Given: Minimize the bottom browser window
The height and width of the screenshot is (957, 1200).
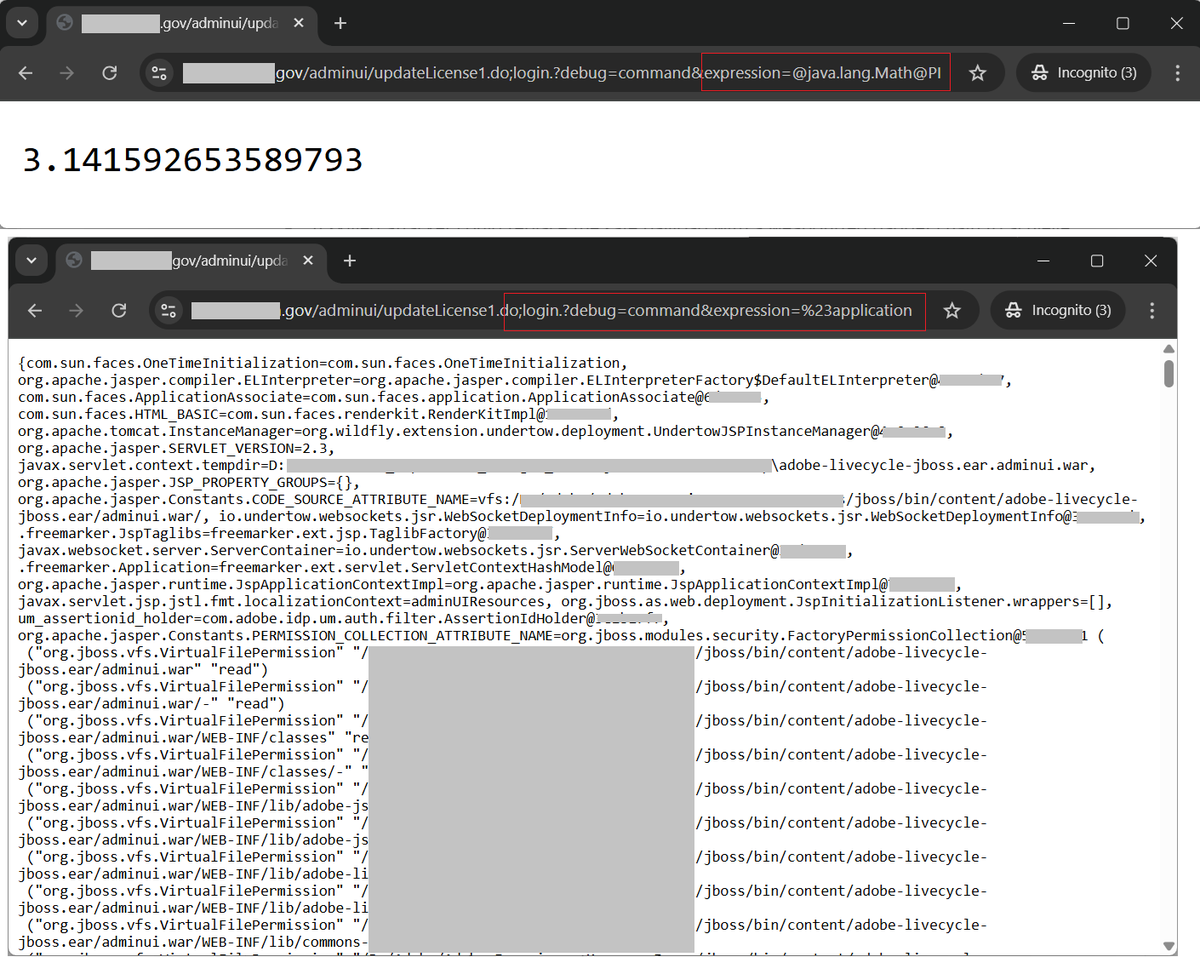Looking at the screenshot, I should pyautogui.click(x=1043, y=261).
